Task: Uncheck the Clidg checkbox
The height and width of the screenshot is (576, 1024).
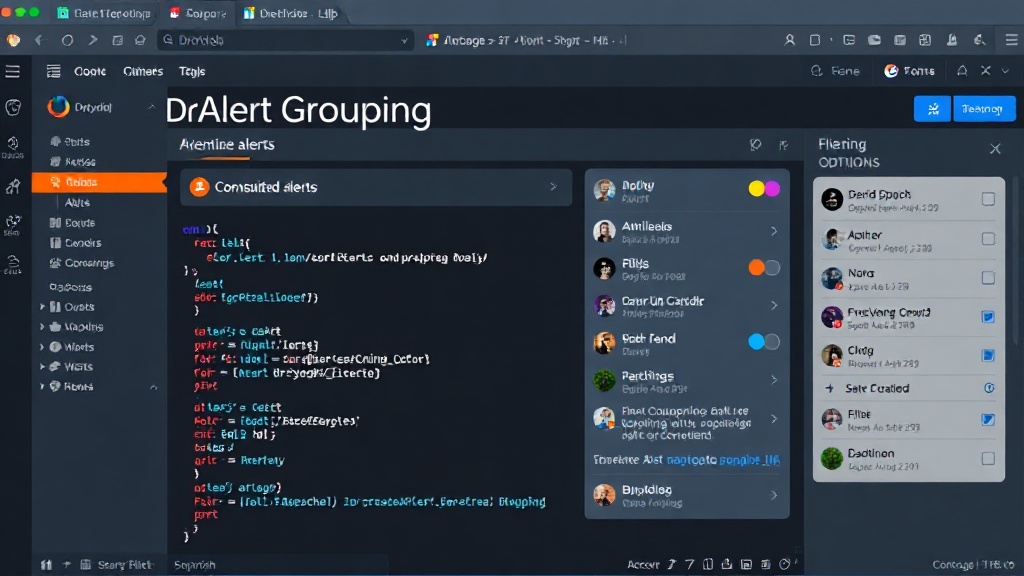Action: [x=988, y=355]
